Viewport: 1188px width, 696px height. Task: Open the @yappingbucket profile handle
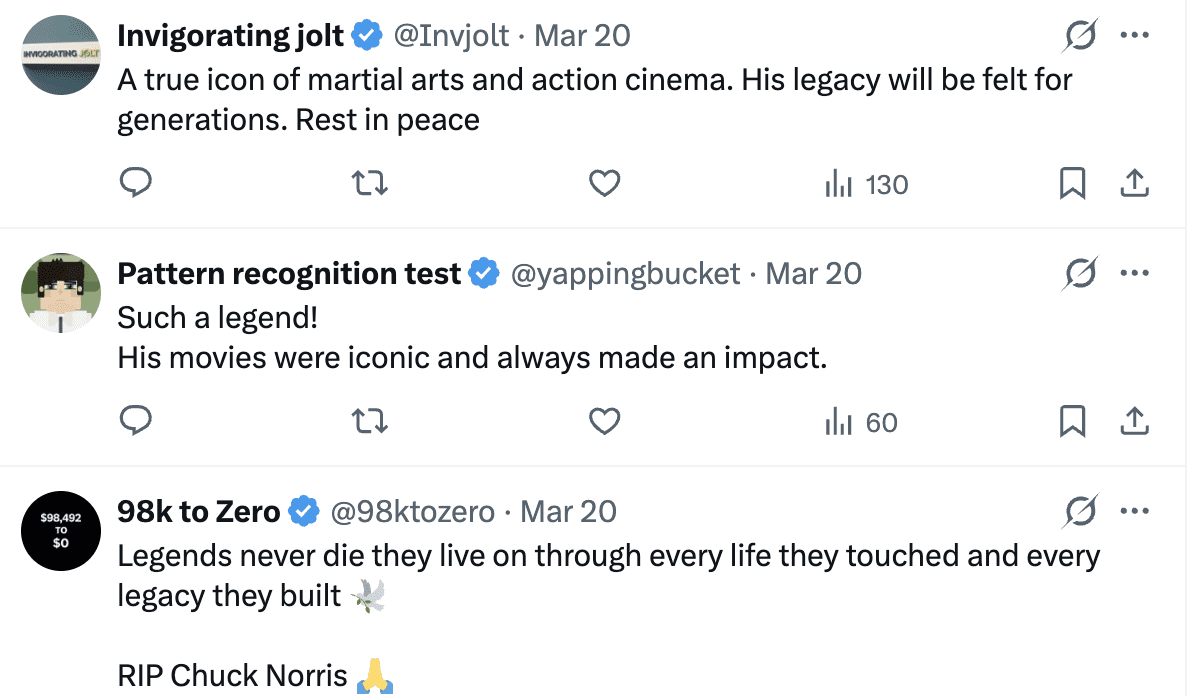(625, 274)
